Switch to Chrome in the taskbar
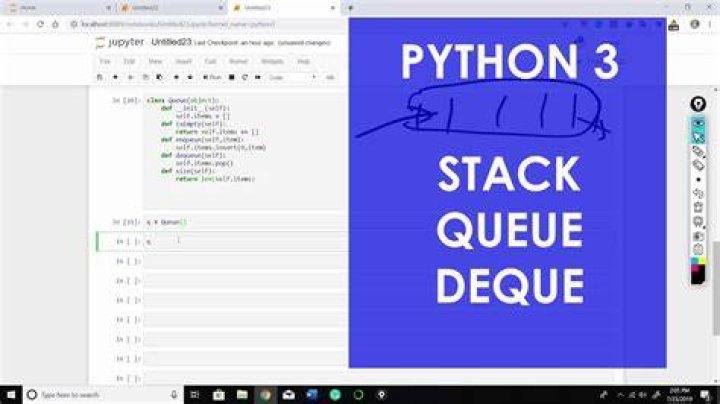Screen dimensions: 720x404 (x=265, y=395)
